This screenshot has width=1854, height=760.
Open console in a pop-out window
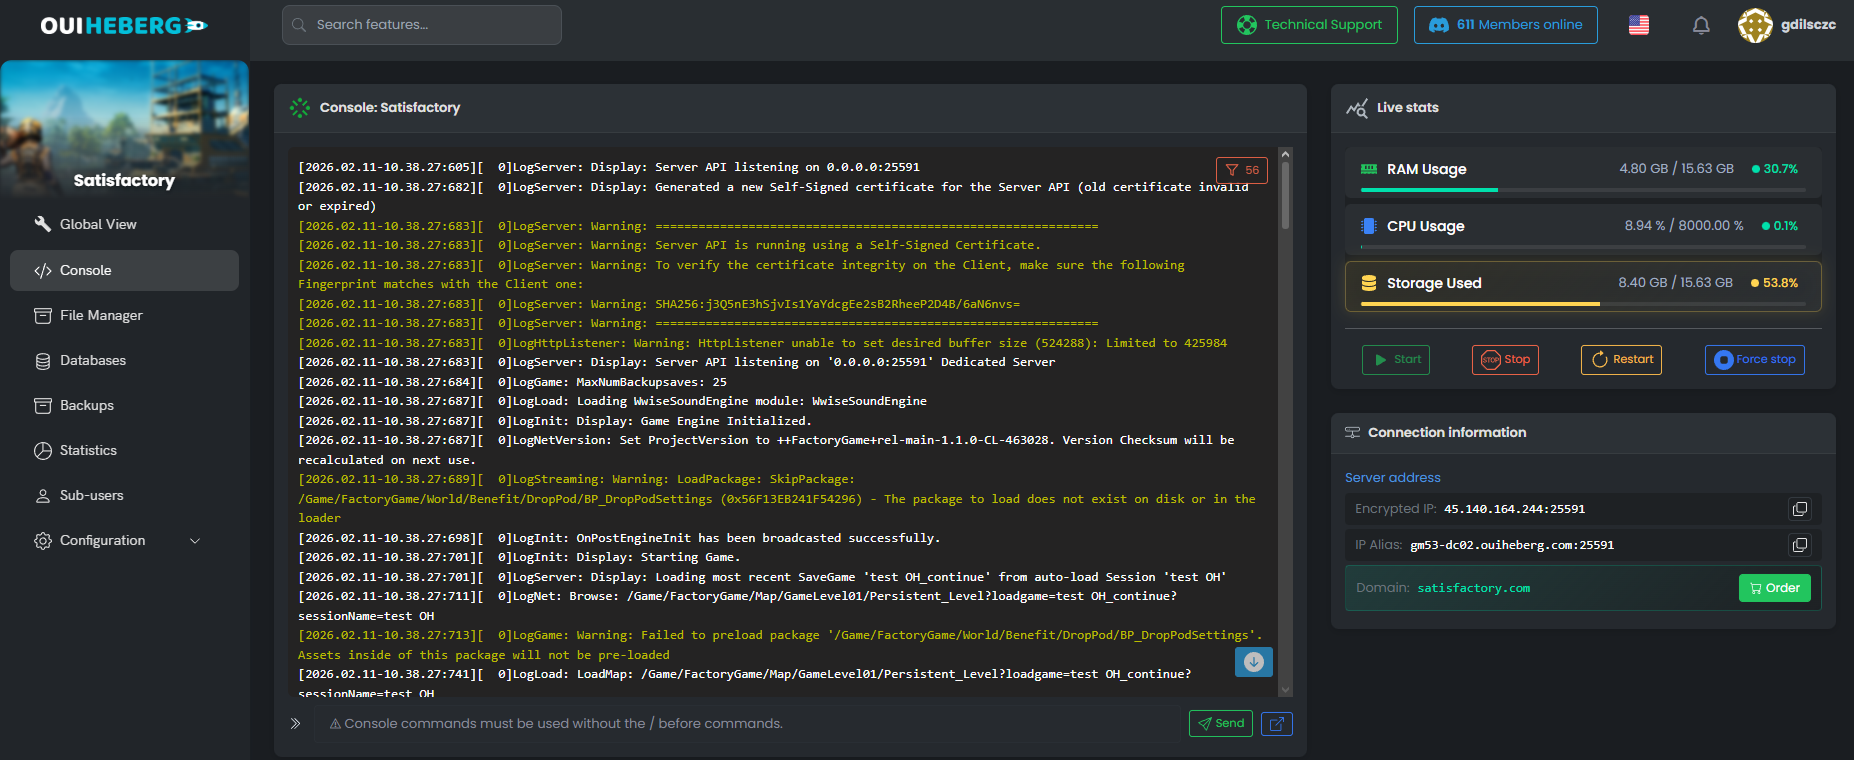[x=1276, y=723]
